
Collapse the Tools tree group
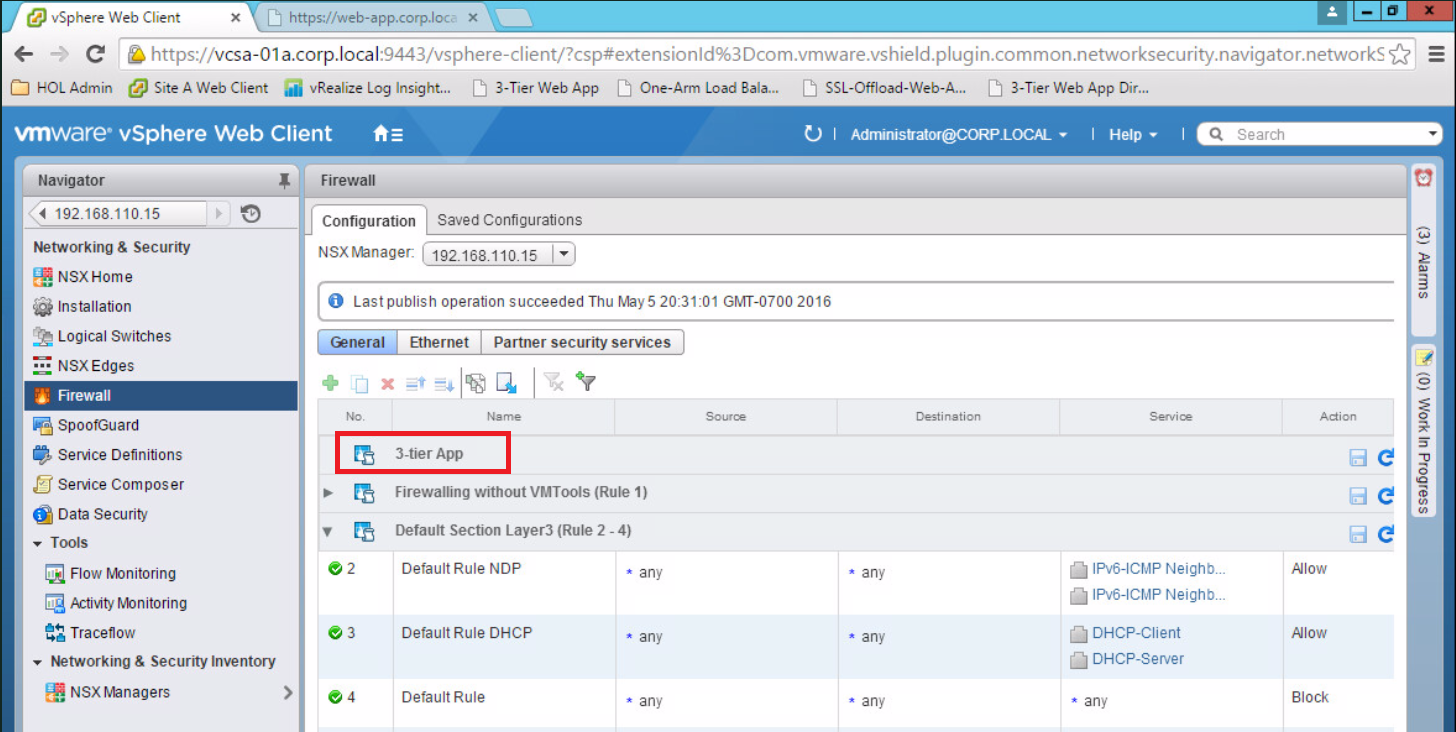38,543
